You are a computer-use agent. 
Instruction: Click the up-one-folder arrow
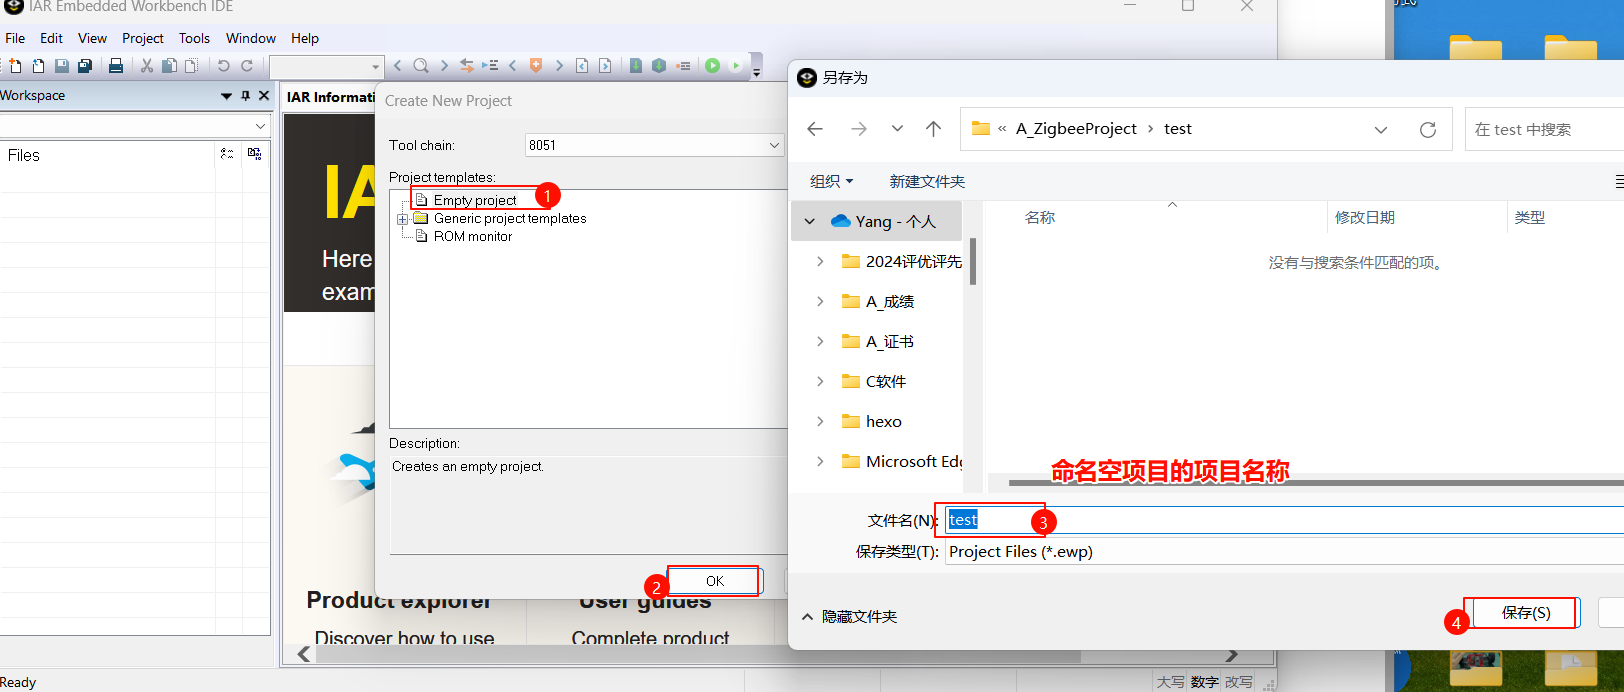coord(933,129)
